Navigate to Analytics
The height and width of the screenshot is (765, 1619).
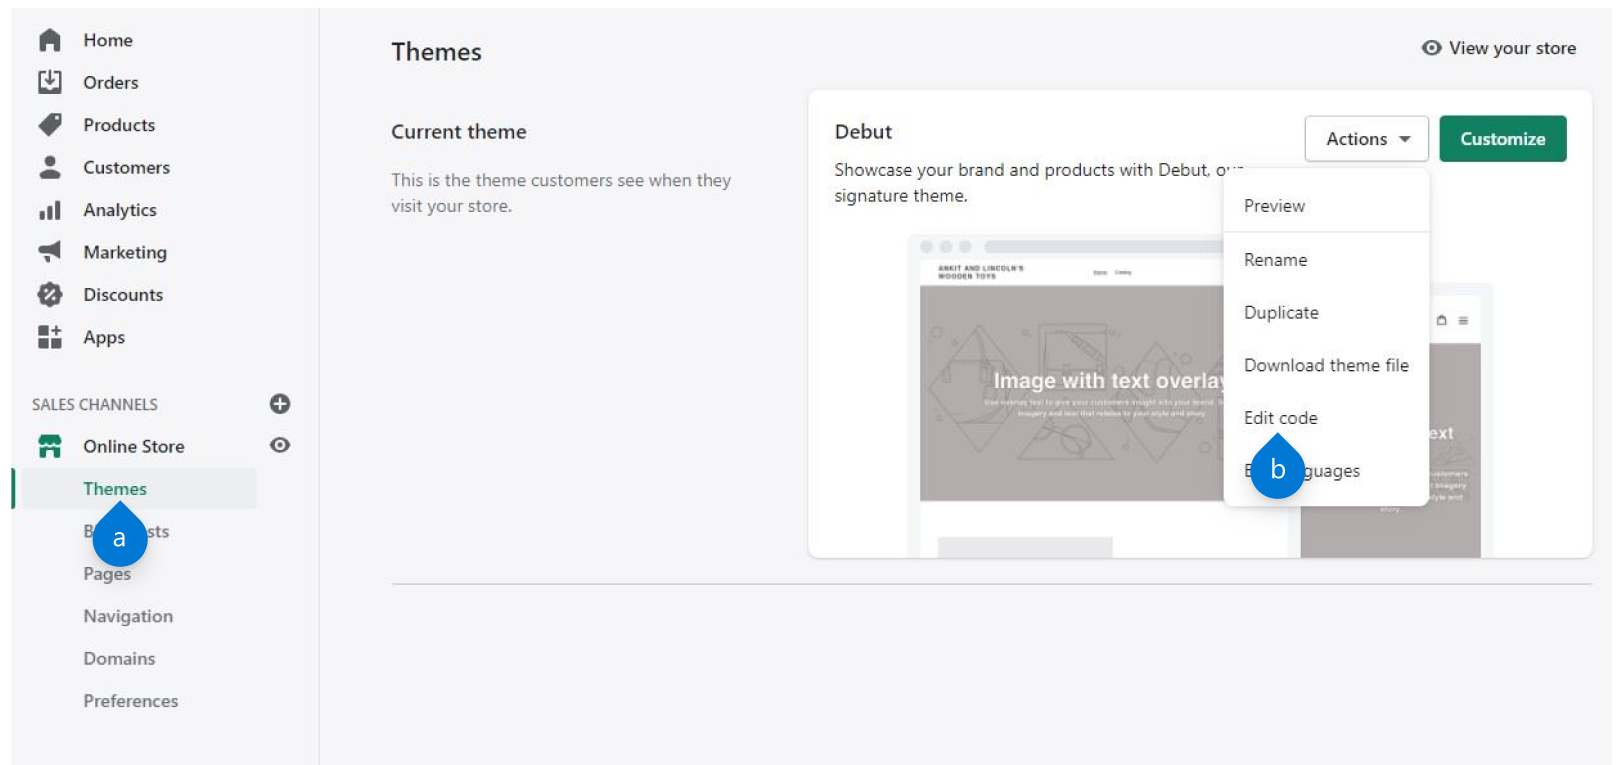pyautogui.click(x=120, y=210)
